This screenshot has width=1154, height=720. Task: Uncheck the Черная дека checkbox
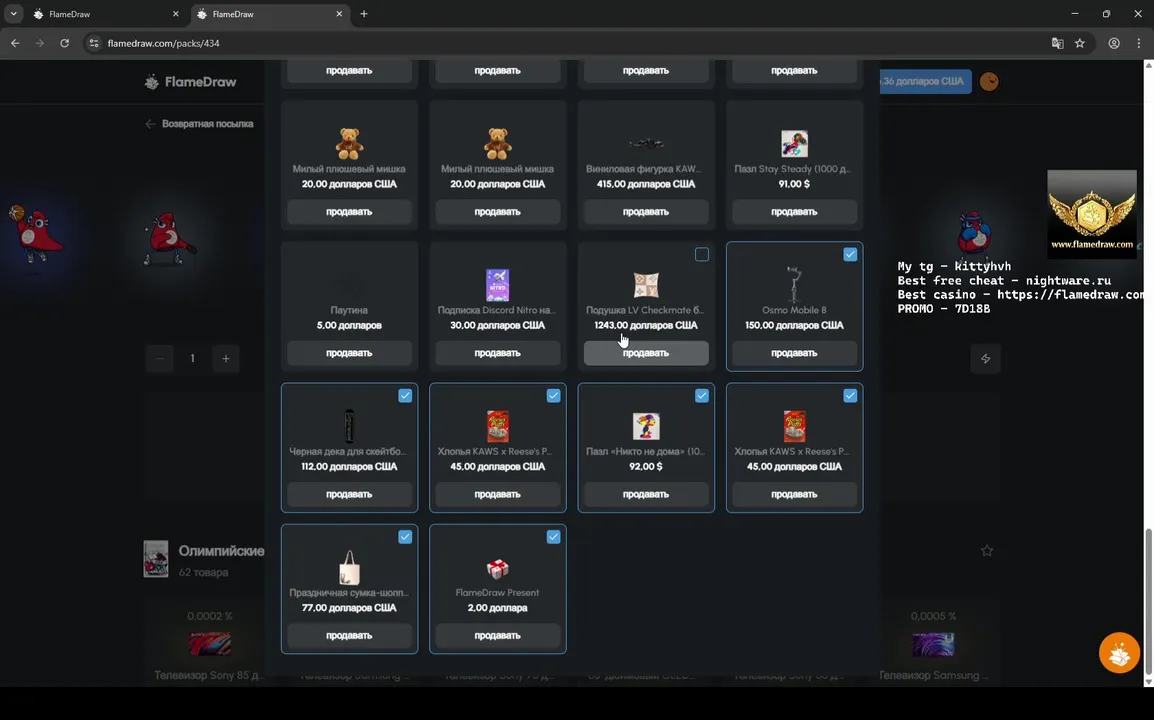tap(405, 395)
